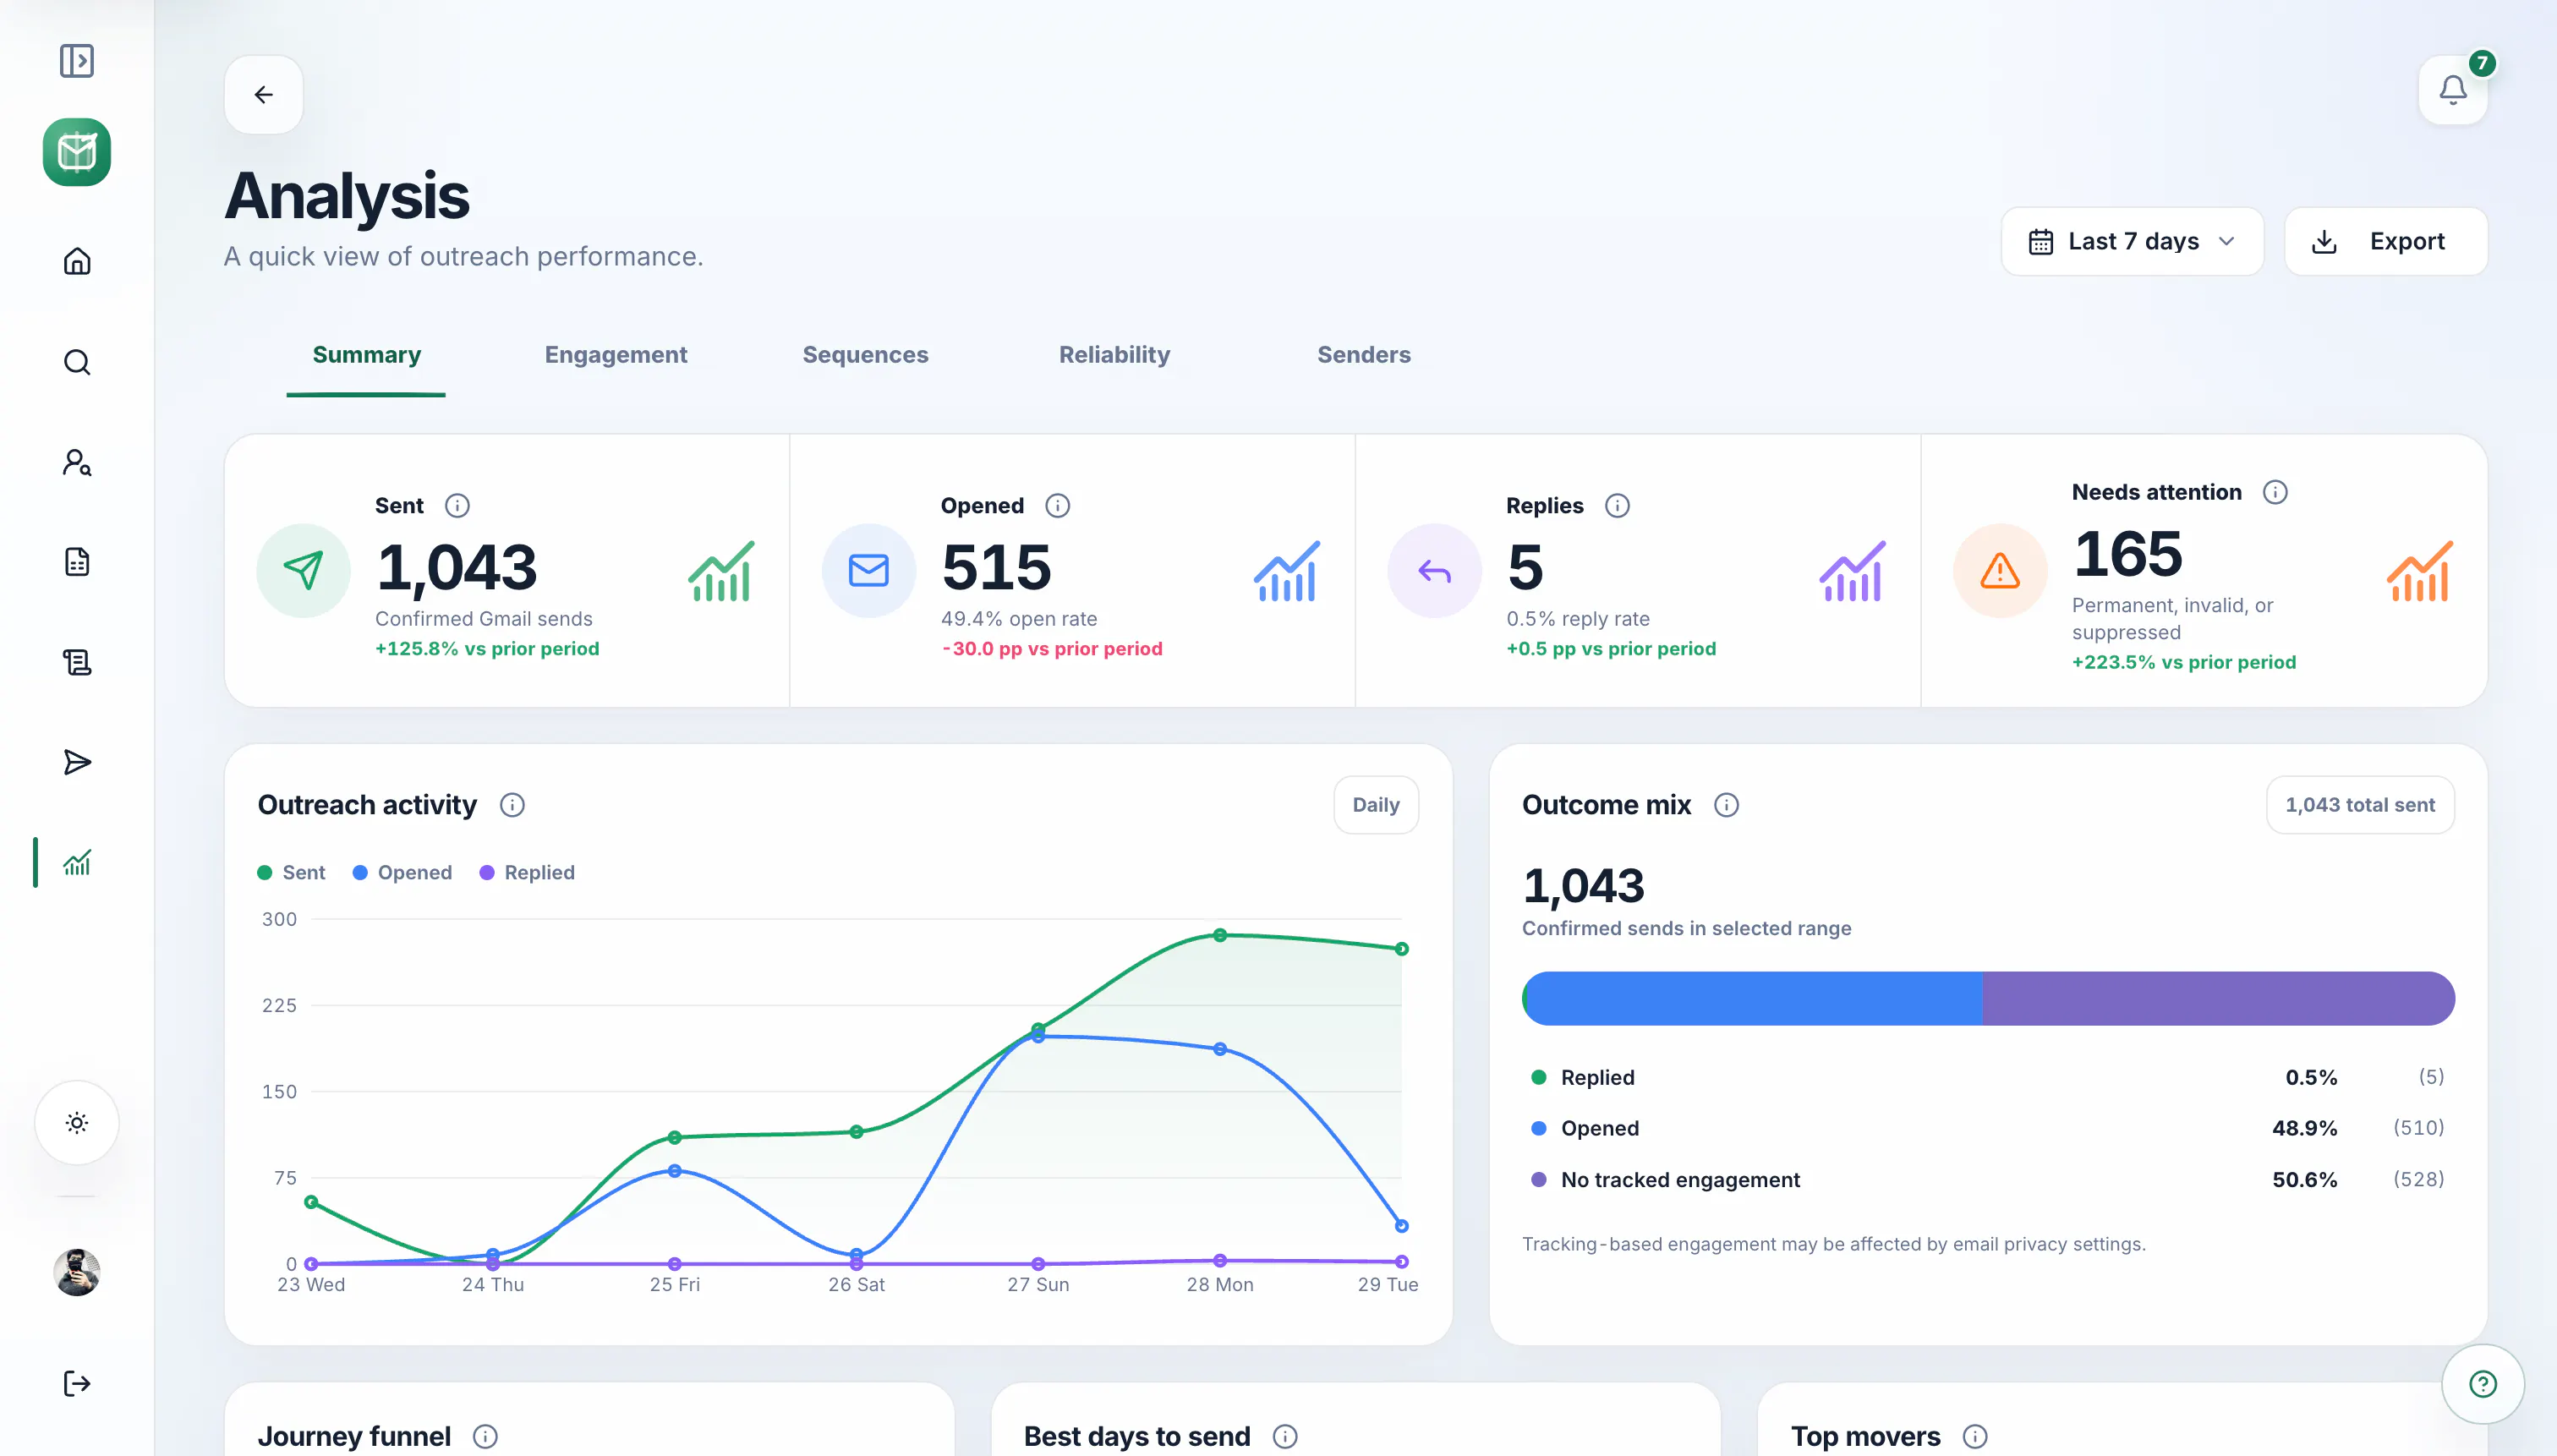Open the scroll sequences icon in sidebar
The height and width of the screenshot is (1456, 2557).
pos(77,662)
